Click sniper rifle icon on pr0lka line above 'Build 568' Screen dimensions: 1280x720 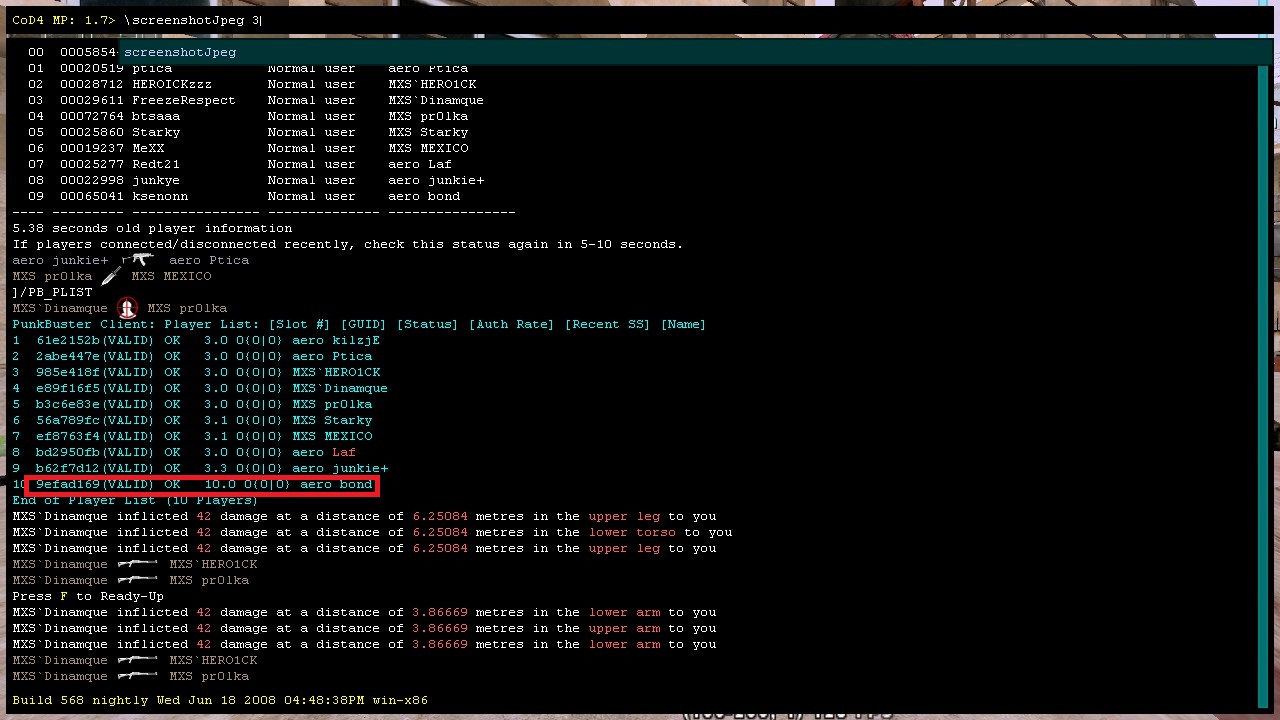[137, 676]
